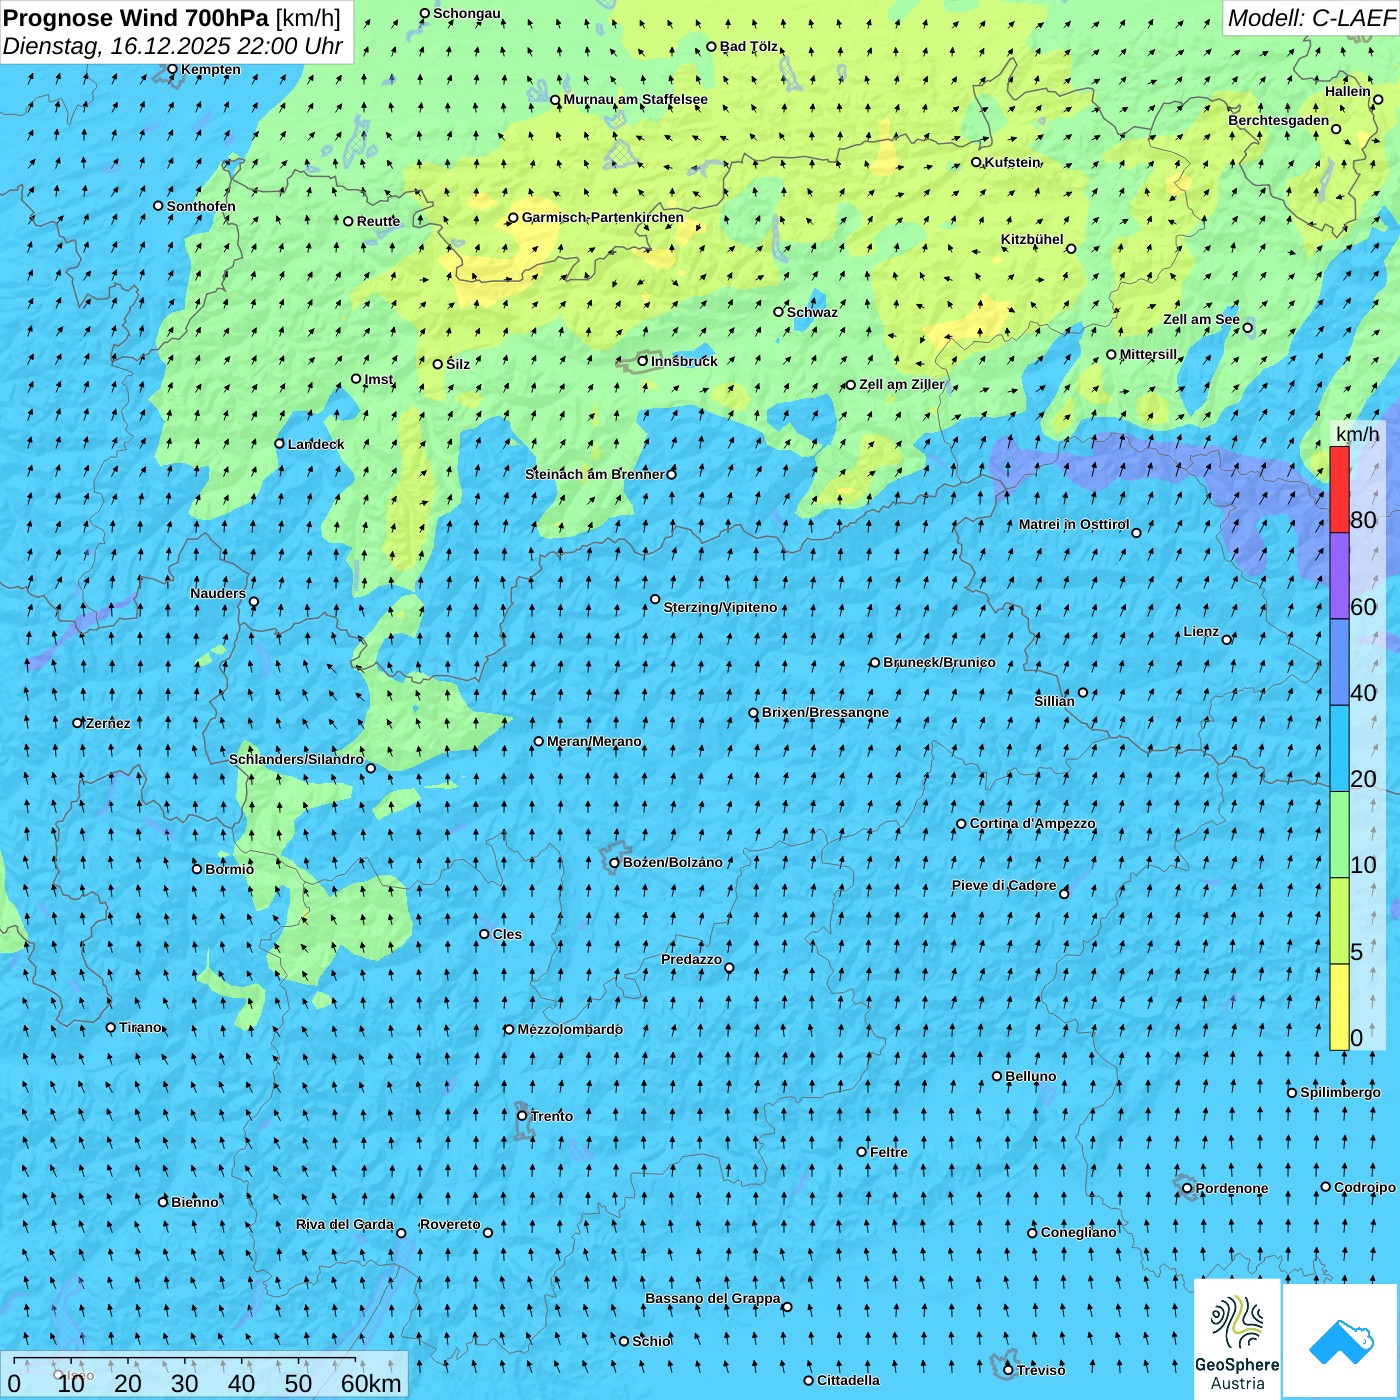Click the purple 60 km/h legend segment
The width and height of the screenshot is (1400, 1400).
point(1339,575)
